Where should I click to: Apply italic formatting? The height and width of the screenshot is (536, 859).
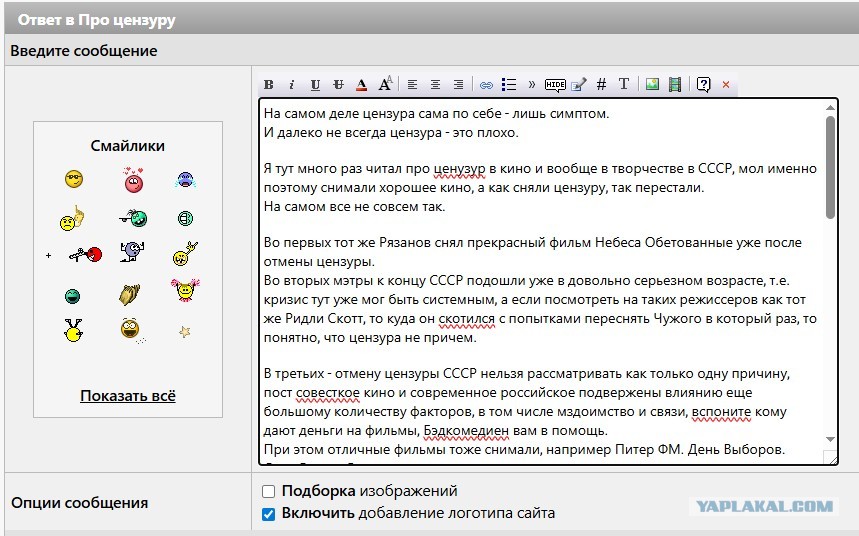pos(291,84)
